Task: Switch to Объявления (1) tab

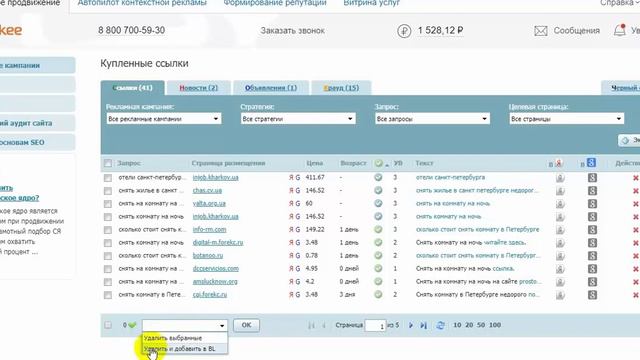Action: click(x=271, y=88)
